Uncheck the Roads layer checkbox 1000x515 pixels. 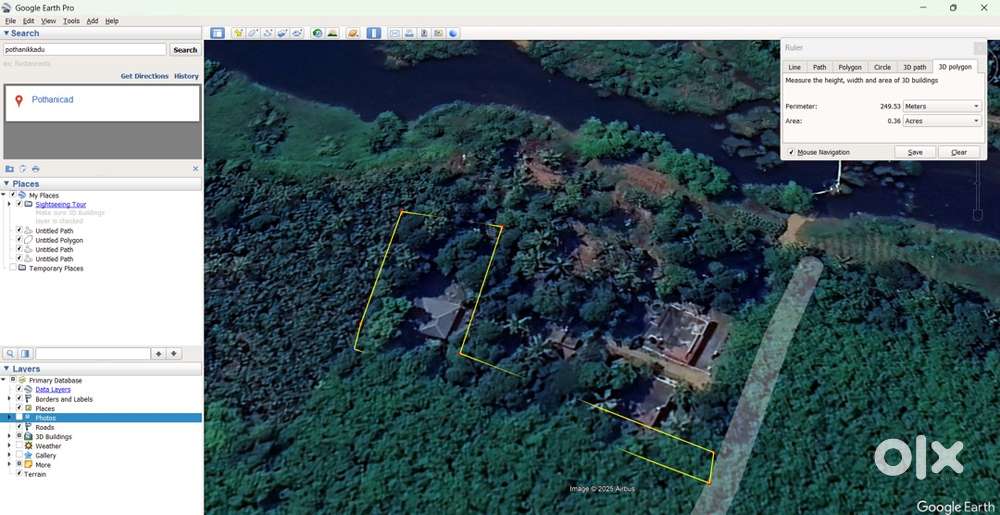click(19, 427)
